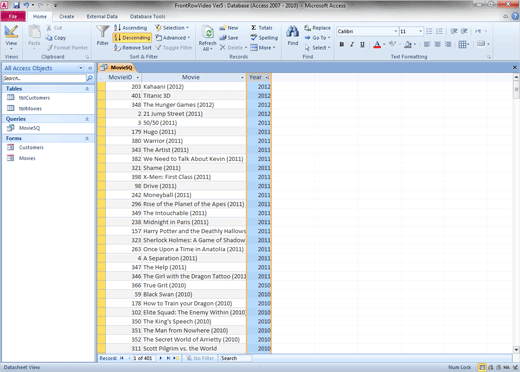Click the bullets list icon

pos(429,31)
